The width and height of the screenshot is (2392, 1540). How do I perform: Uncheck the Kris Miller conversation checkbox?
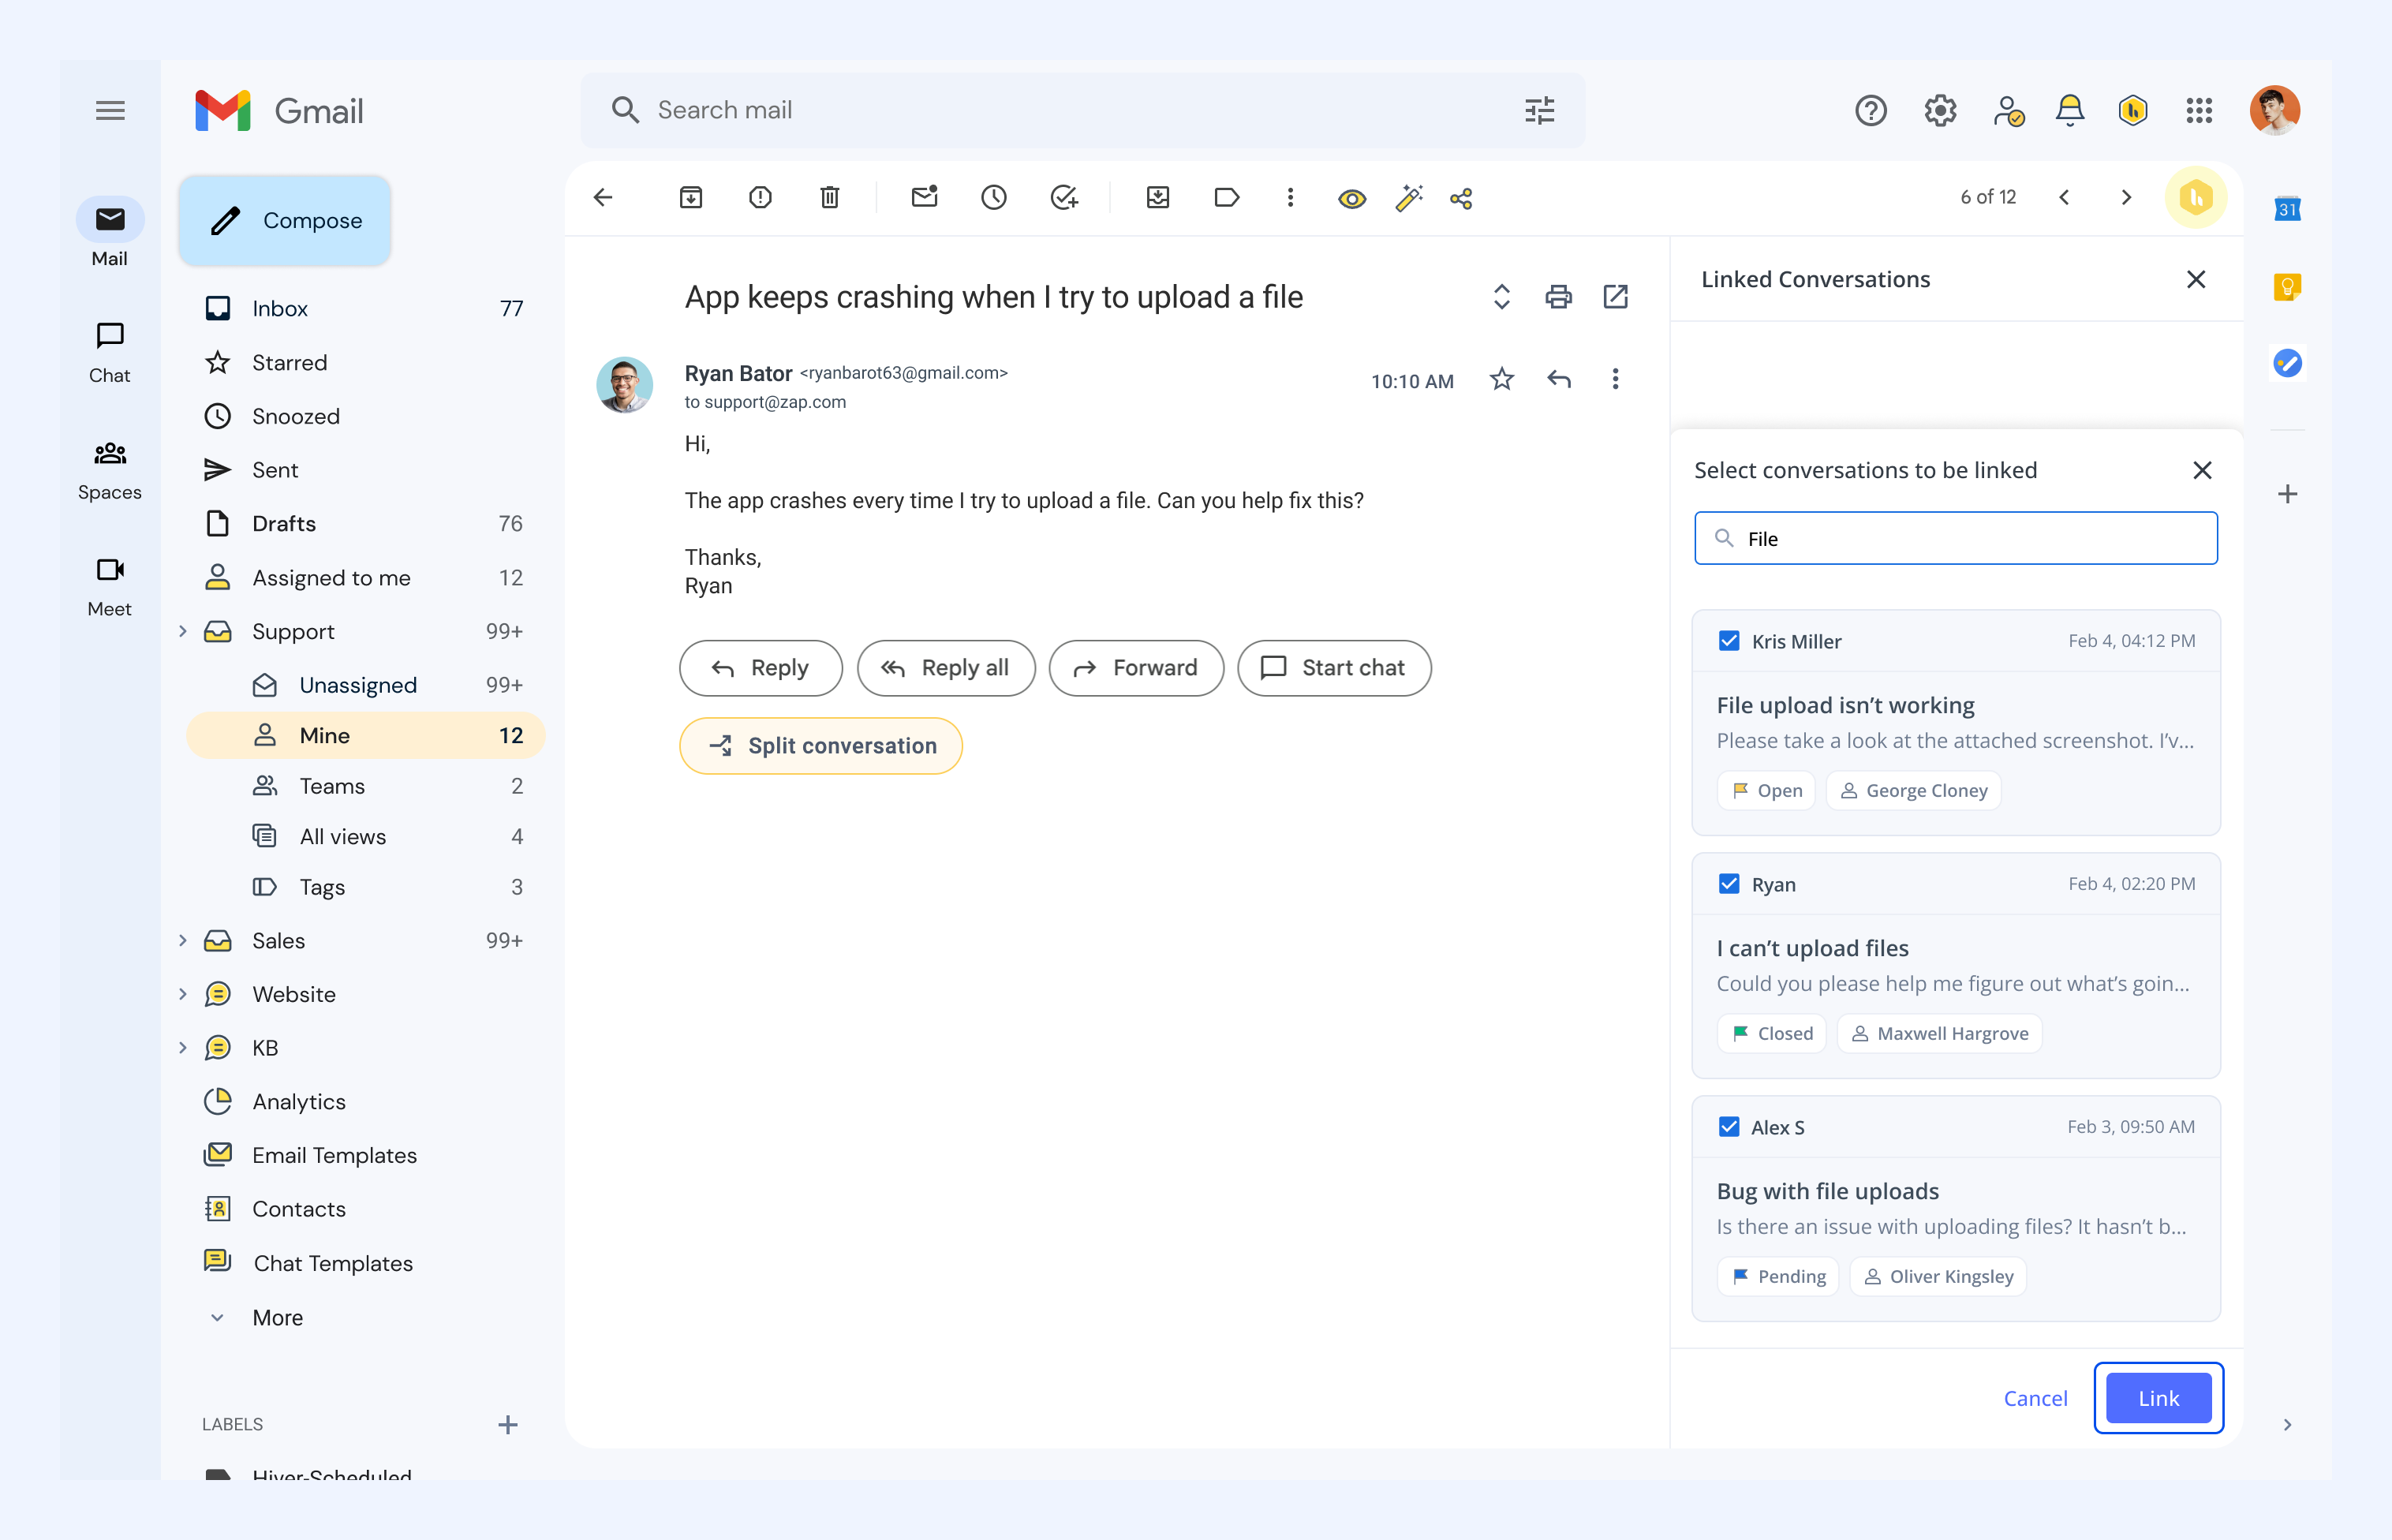coord(1729,641)
